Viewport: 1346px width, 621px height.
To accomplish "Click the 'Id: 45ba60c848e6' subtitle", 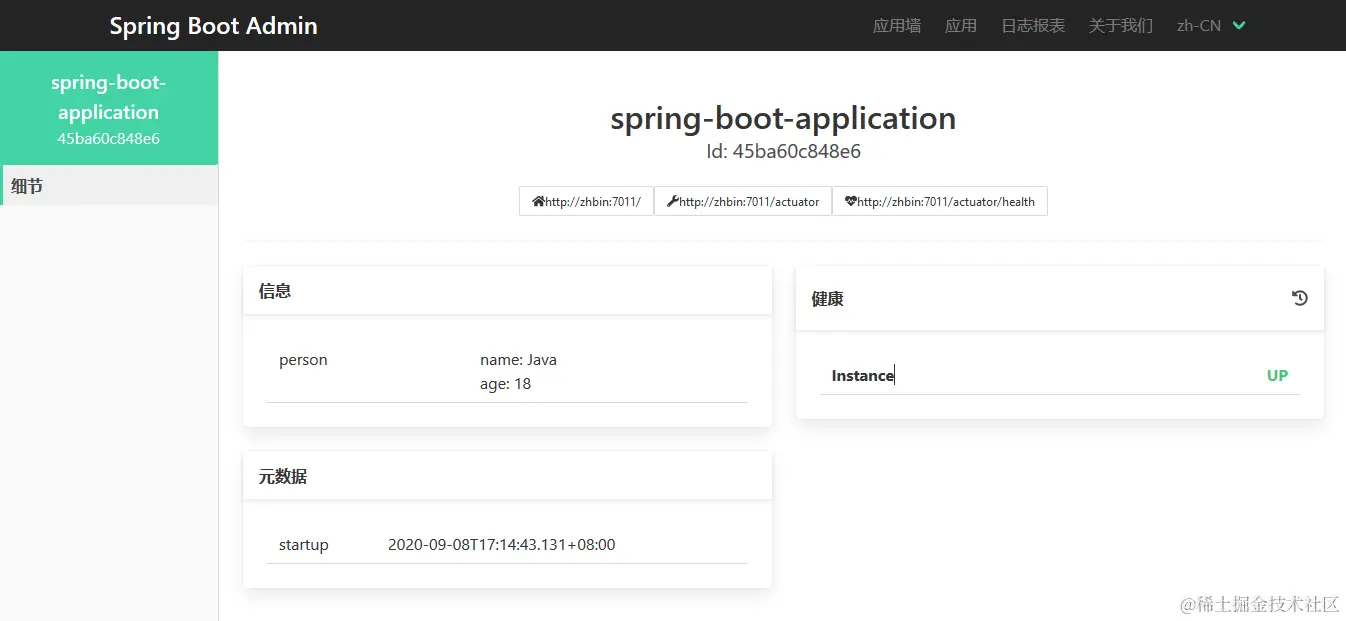I will (783, 152).
